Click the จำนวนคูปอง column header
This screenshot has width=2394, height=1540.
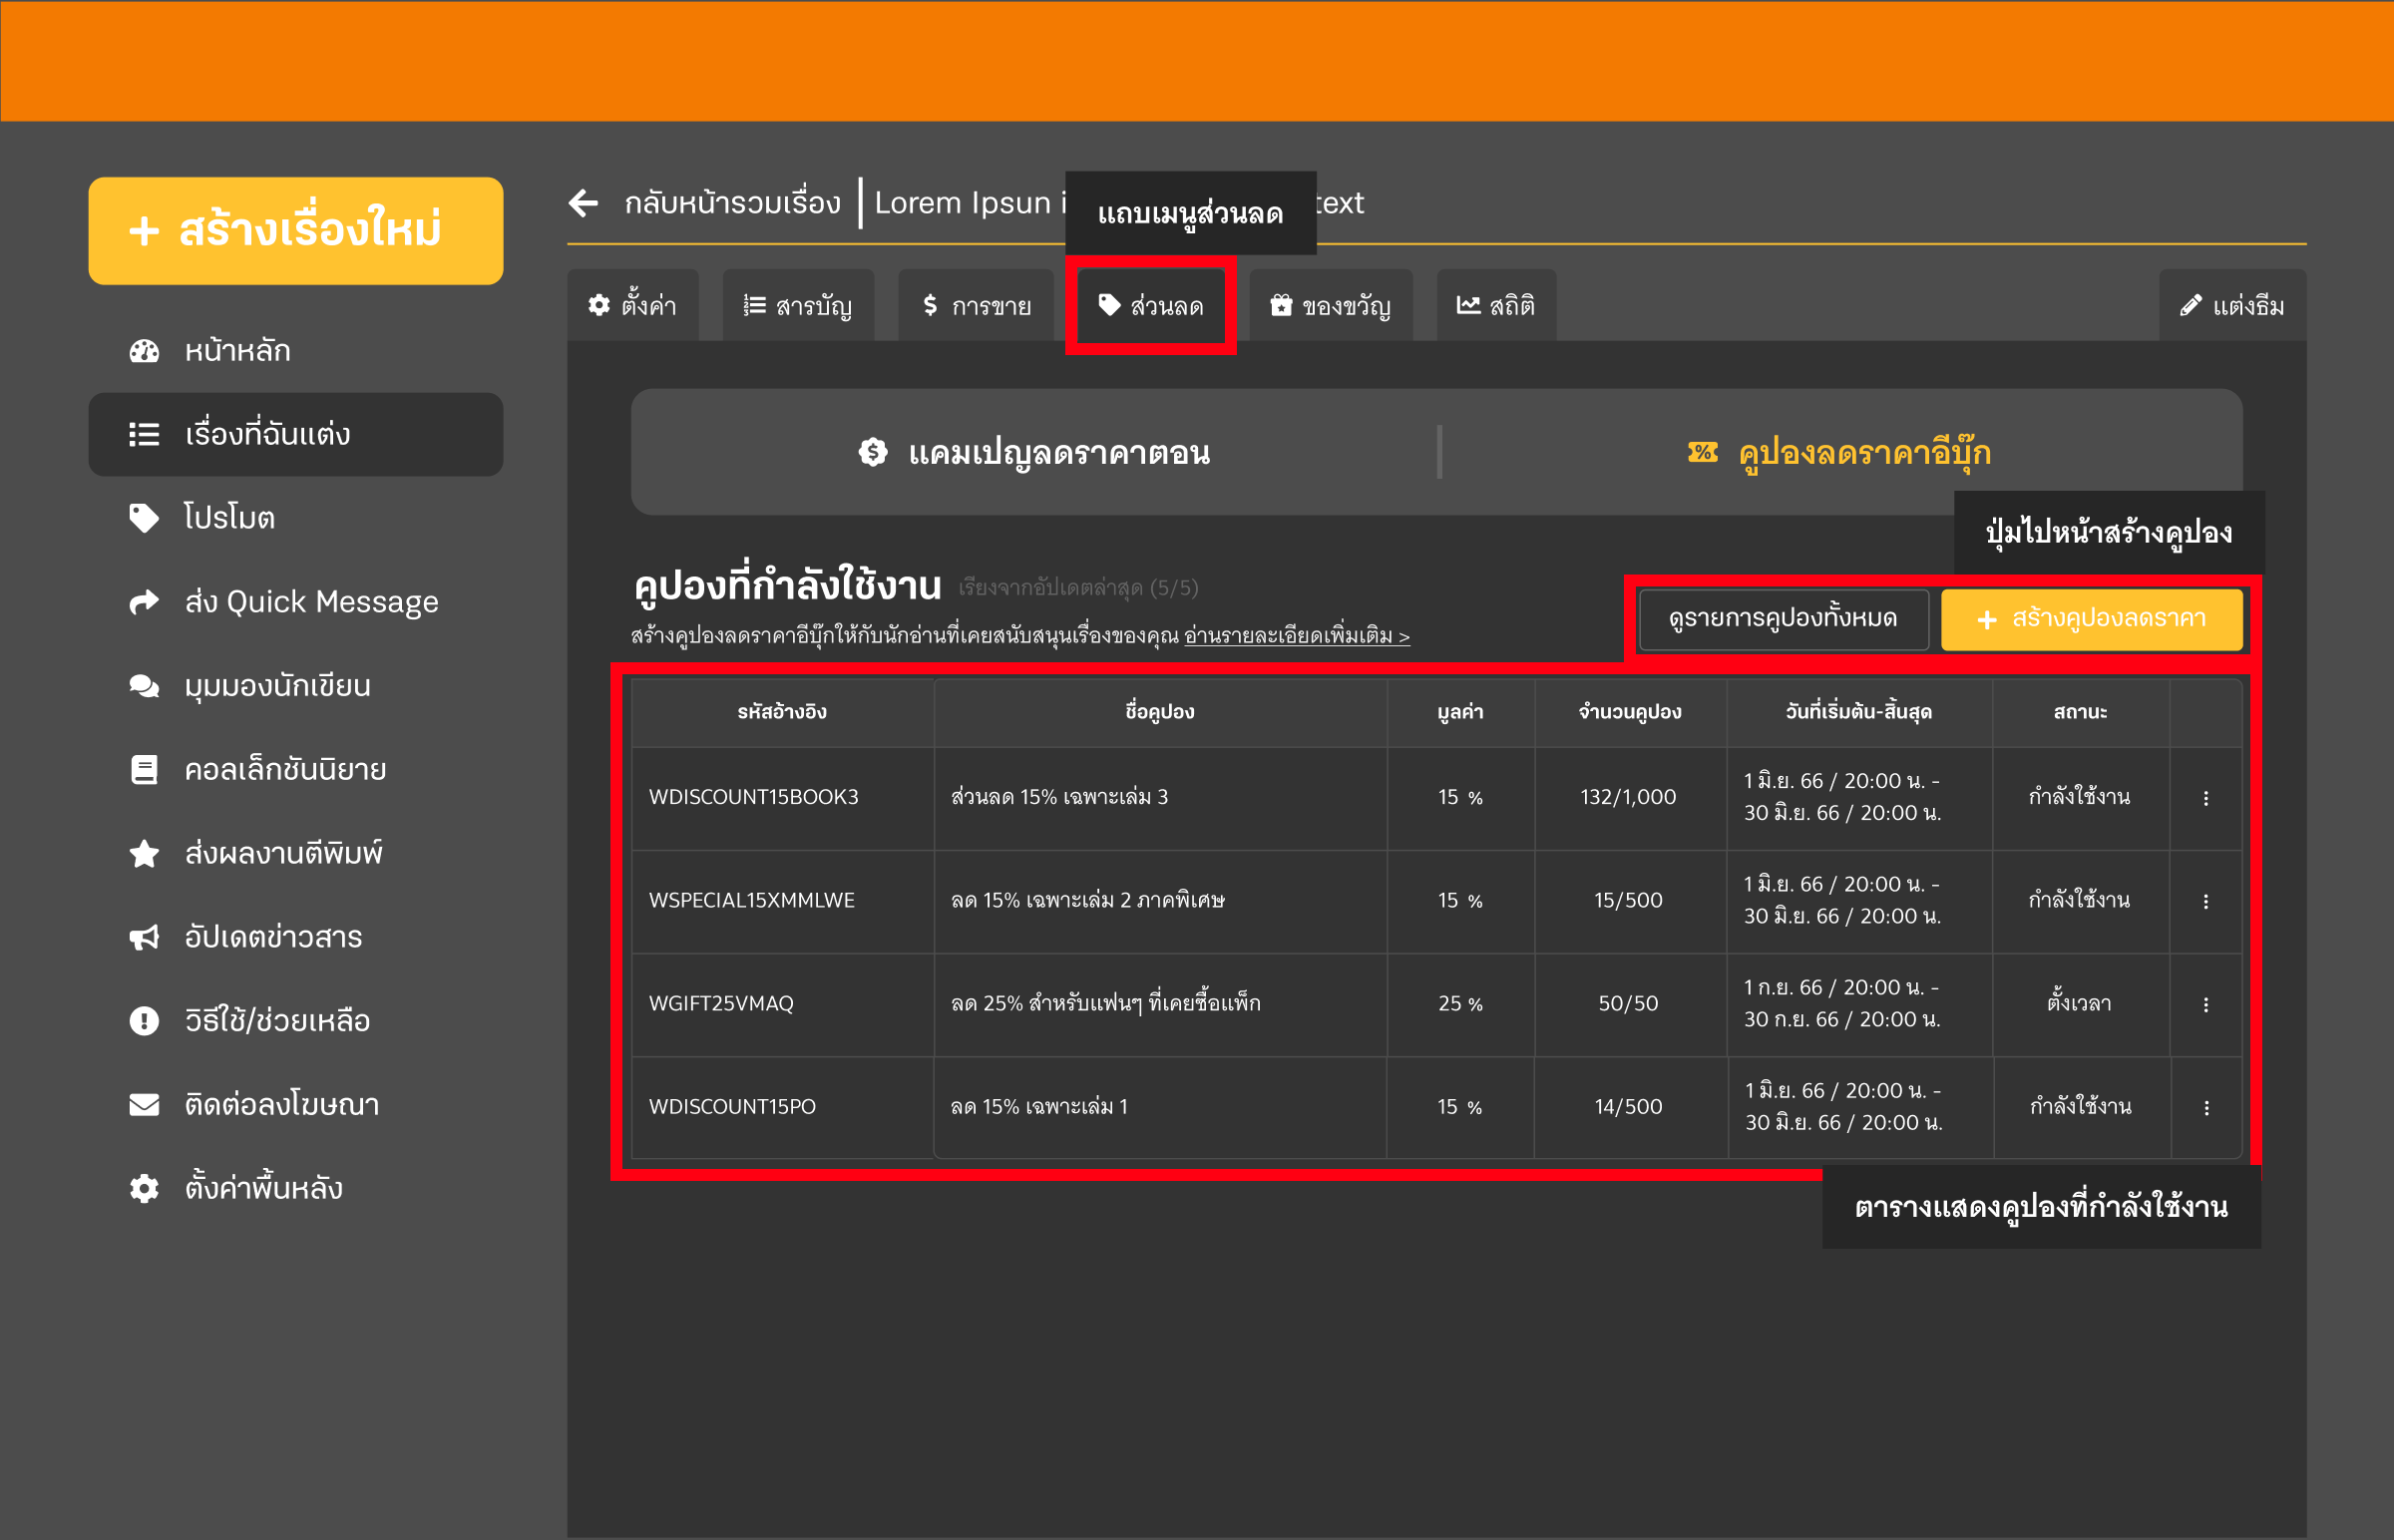point(1630,712)
